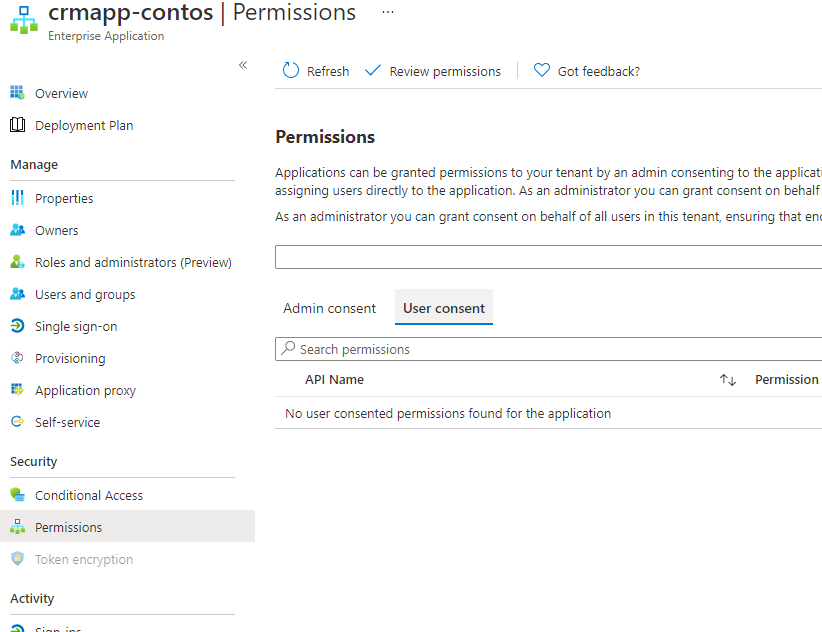
Task: Click the Single sign-on icon
Action: [17, 326]
